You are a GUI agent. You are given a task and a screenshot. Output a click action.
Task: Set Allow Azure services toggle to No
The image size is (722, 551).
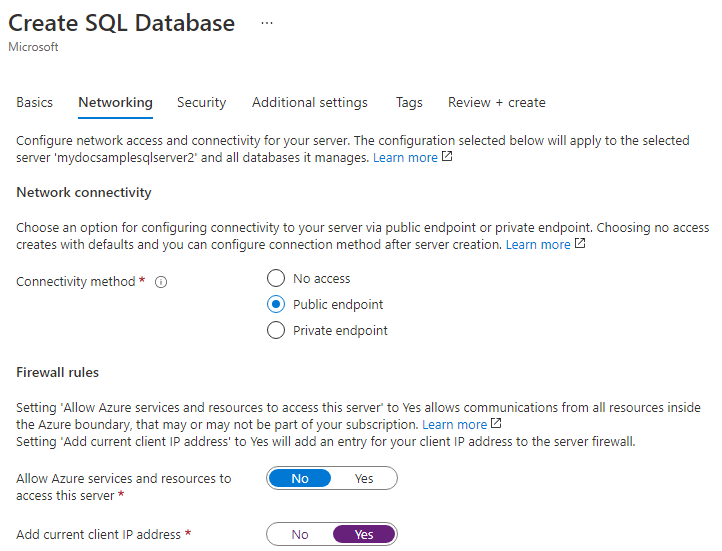pyautogui.click(x=300, y=479)
